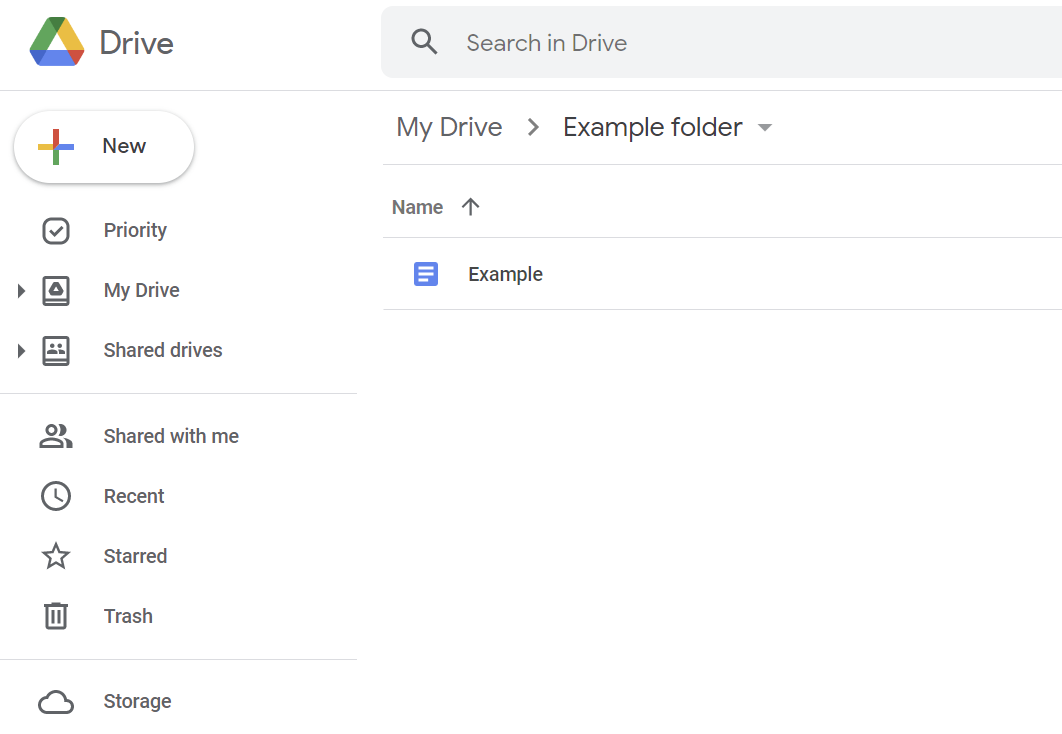The height and width of the screenshot is (734, 1062).
Task: Click the Shared drives sidebar icon
Action: coord(56,351)
